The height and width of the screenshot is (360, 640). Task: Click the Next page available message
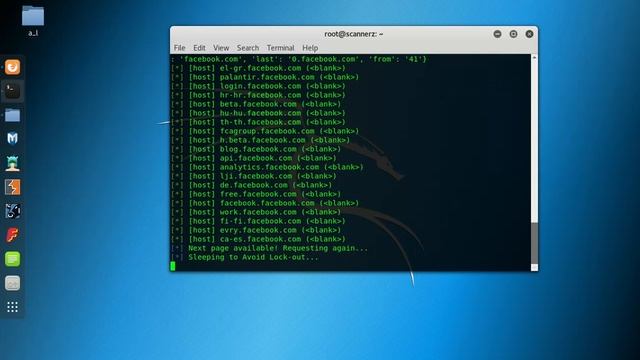tap(278, 248)
